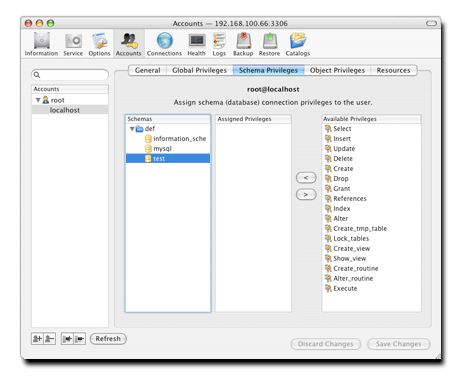
Task: Open the Service toolbar section
Action: click(73, 44)
